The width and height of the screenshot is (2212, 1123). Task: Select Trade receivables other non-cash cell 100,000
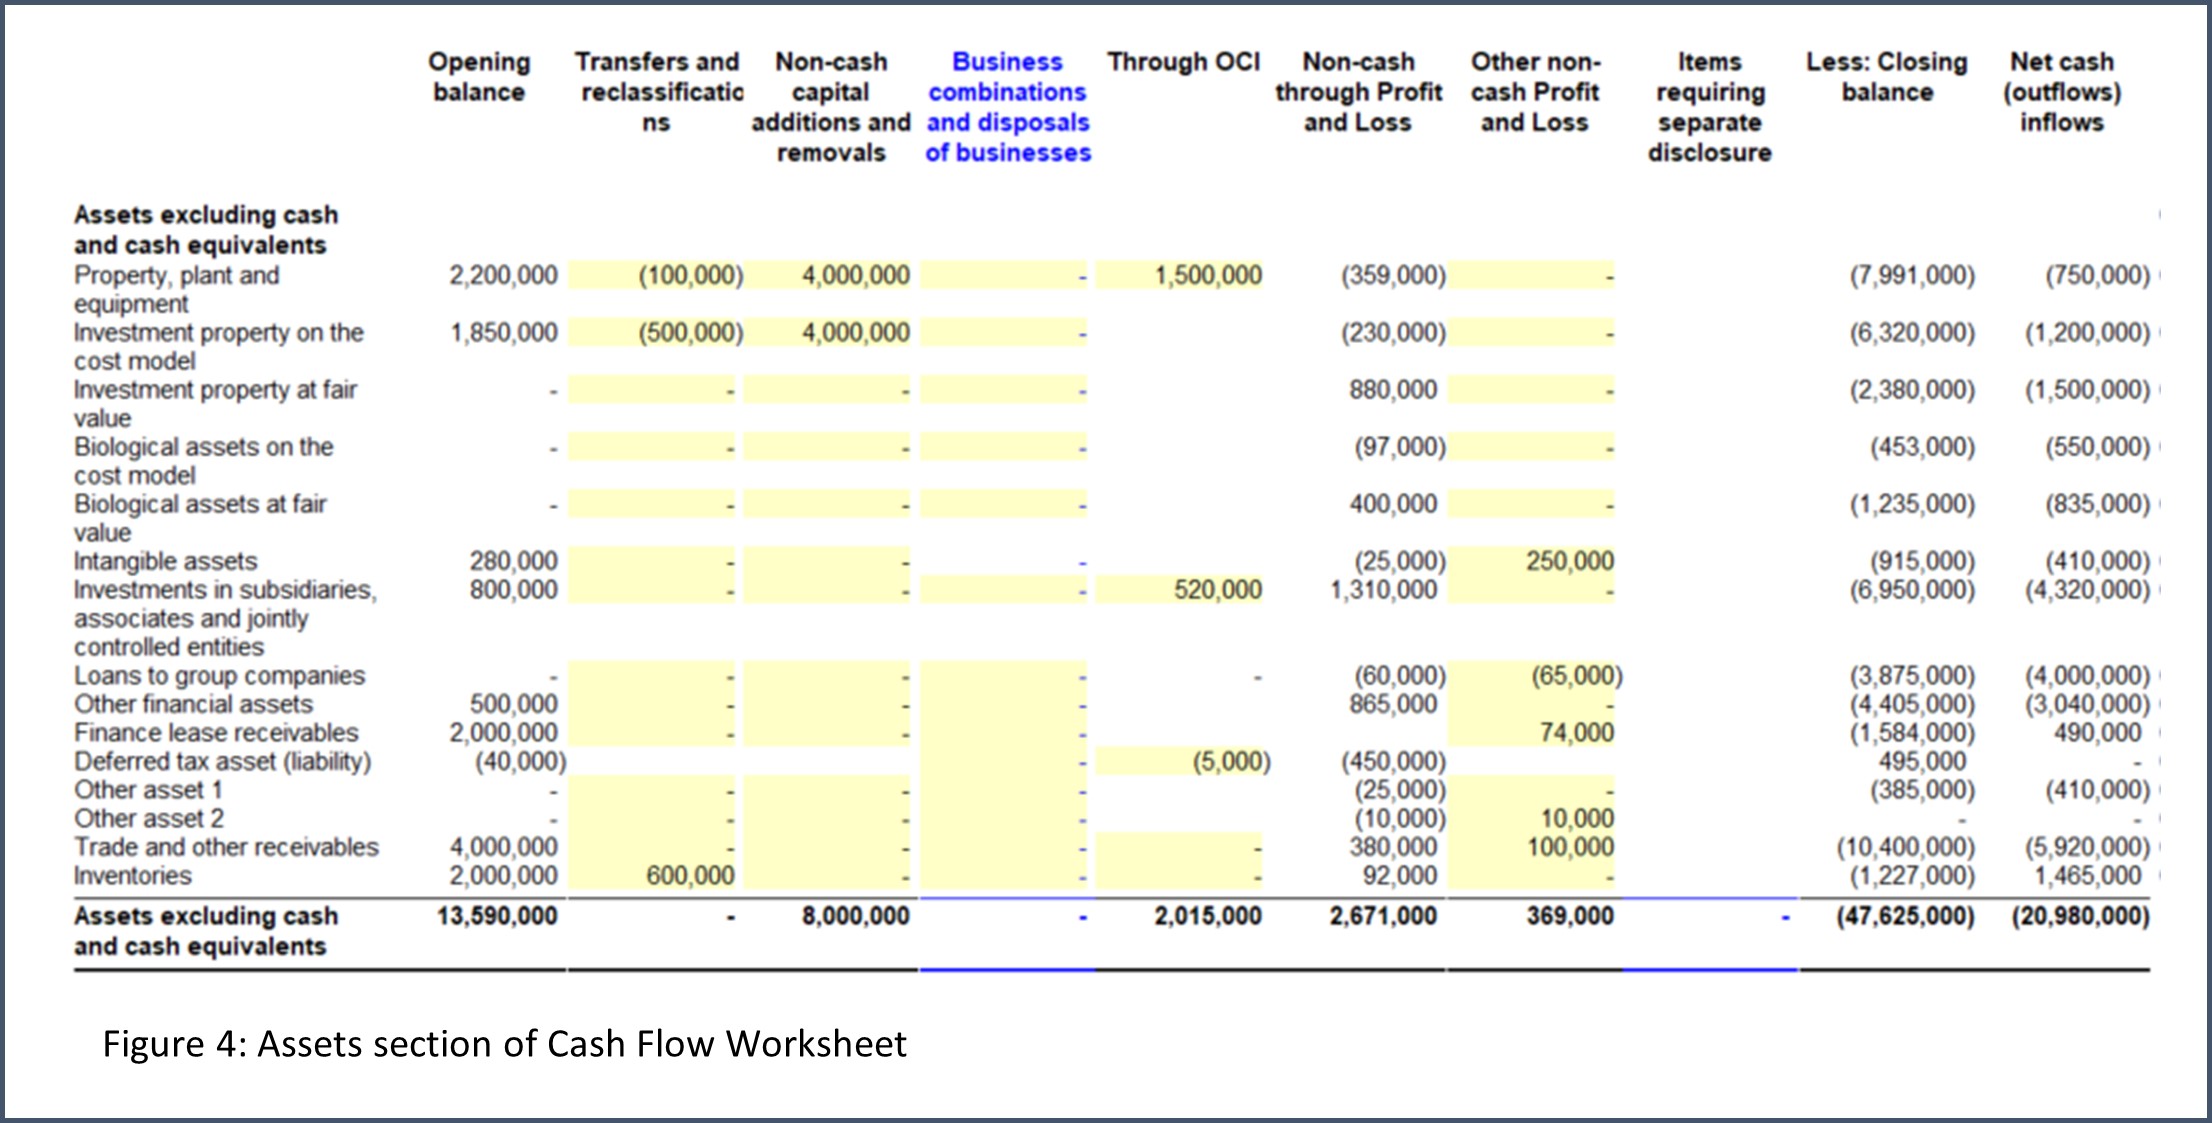click(1569, 847)
